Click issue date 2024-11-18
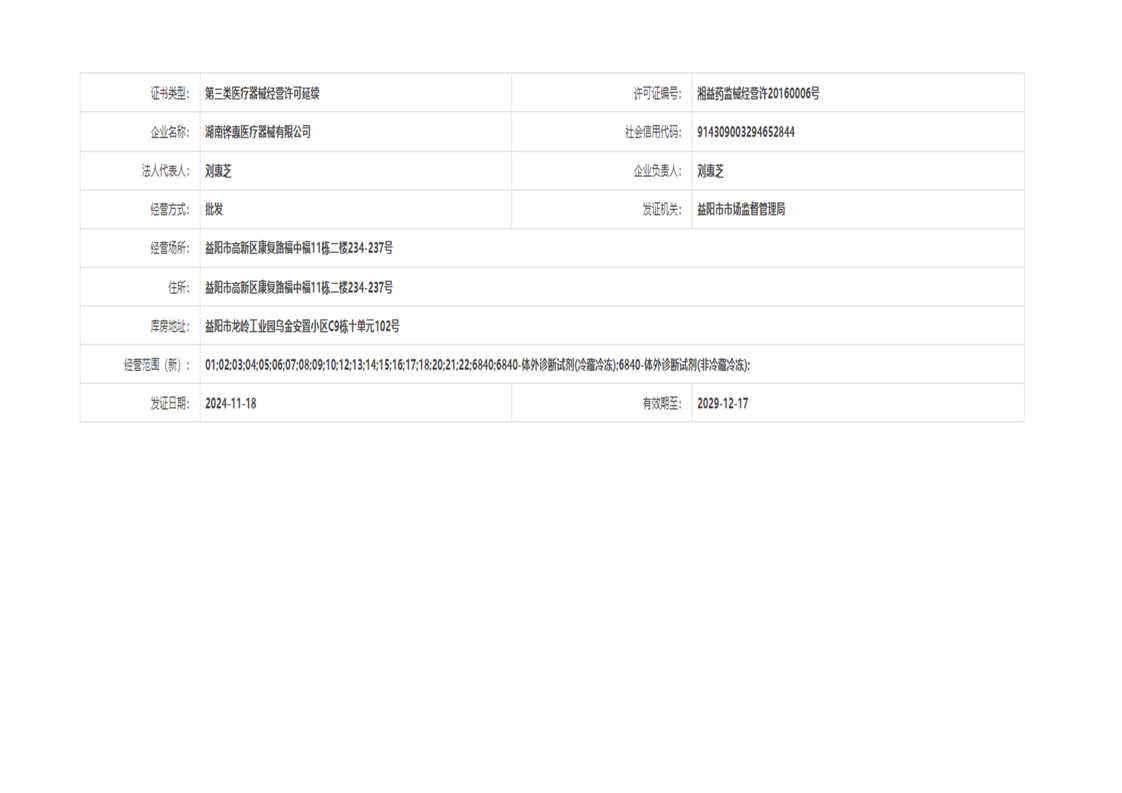The width and height of the screenshot is (1122, 793). tap(231, 404)
